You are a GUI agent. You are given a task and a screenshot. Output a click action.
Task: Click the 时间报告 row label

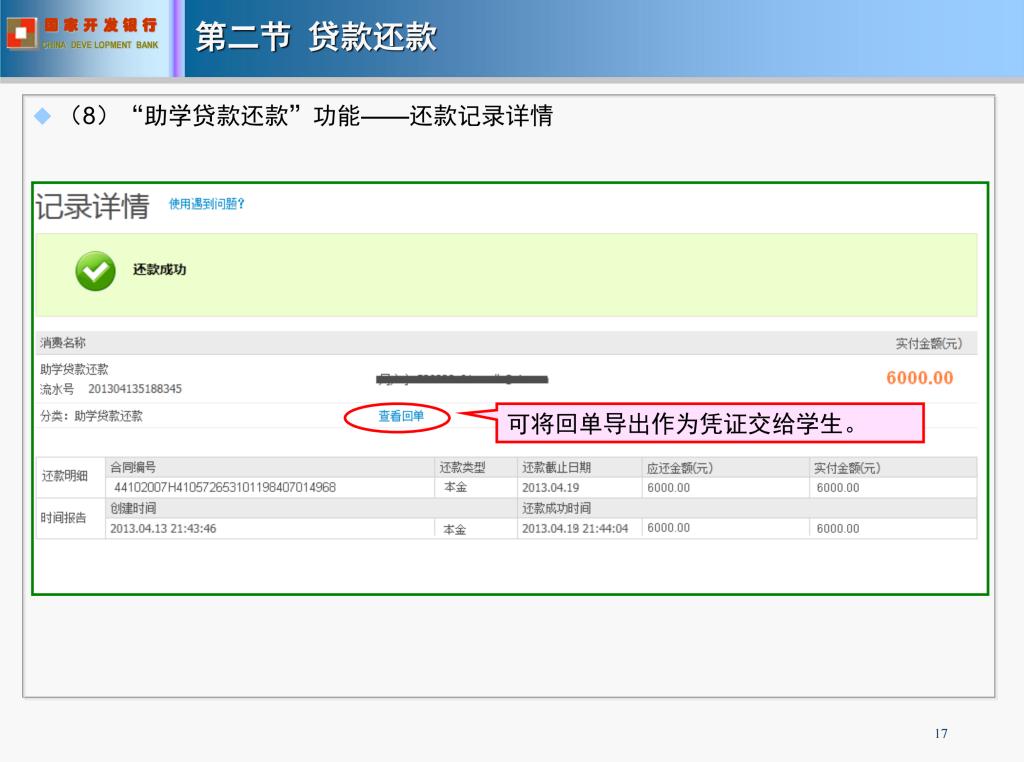[64, 518]
